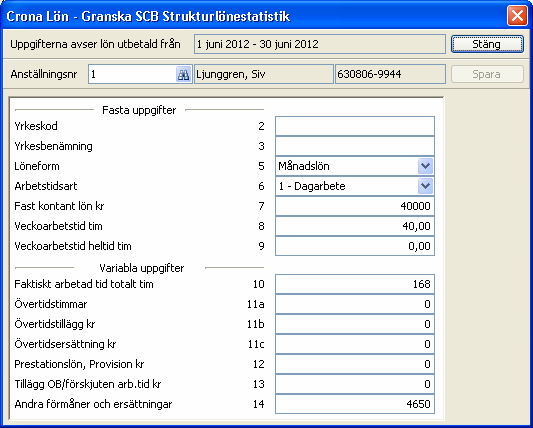Viewport: 533px width, 428px height.
Task: Click Veckoarbetstid heltid tim field 0,00
Action: (x=355, y=246)
